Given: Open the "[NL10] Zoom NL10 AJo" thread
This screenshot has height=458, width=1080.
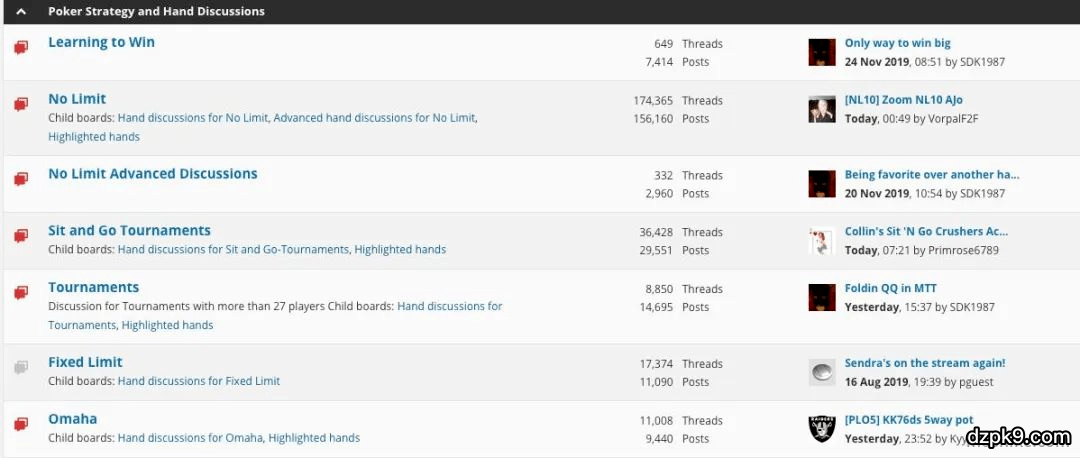Looking at the screenshot, I should pyautogui.click(x=903, y=100).
